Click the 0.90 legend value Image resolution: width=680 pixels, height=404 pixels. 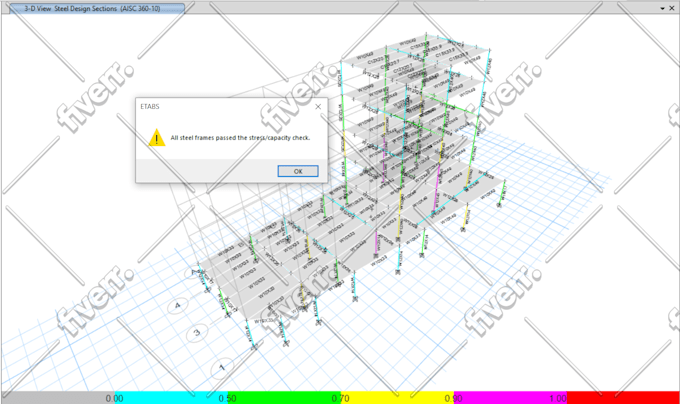pos(454,398)
